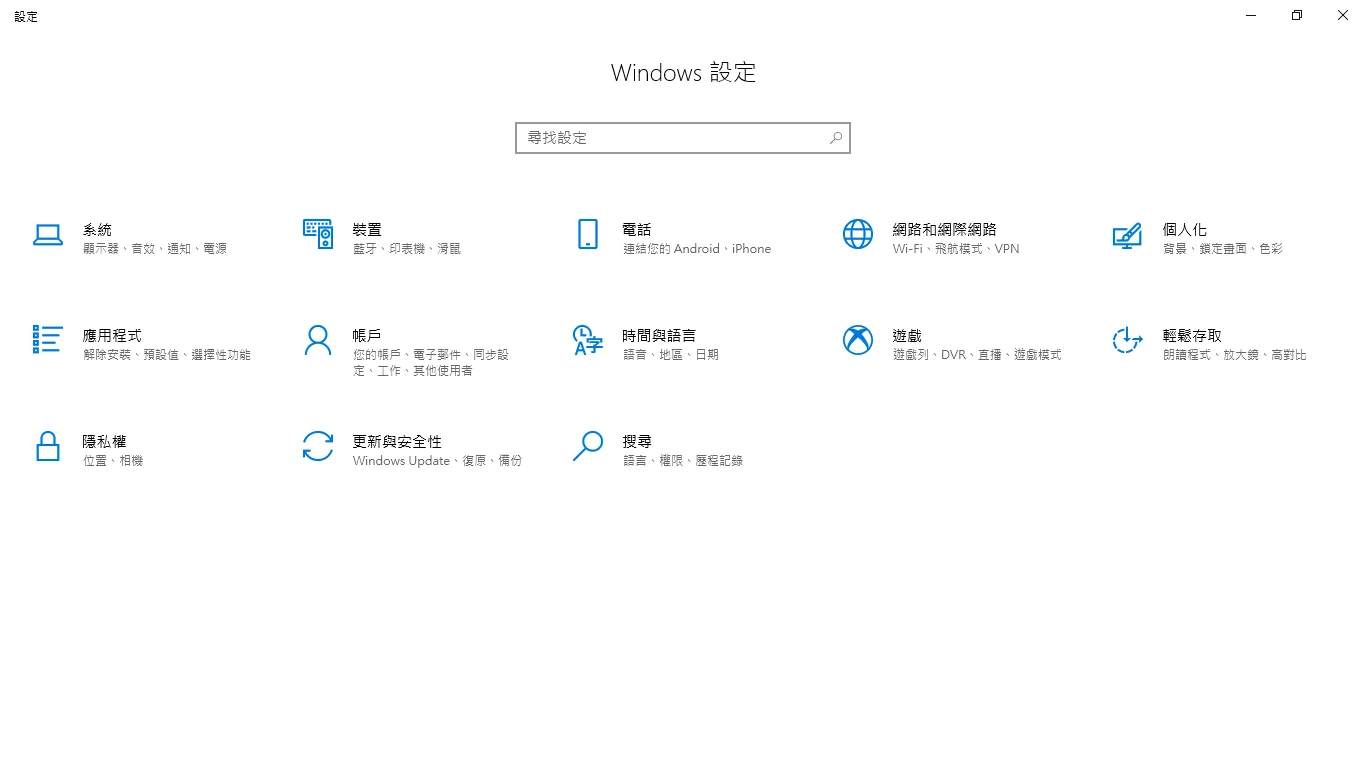Click the laptop icon for 系統
This screenshot has height=768, width=1366.
48,235
